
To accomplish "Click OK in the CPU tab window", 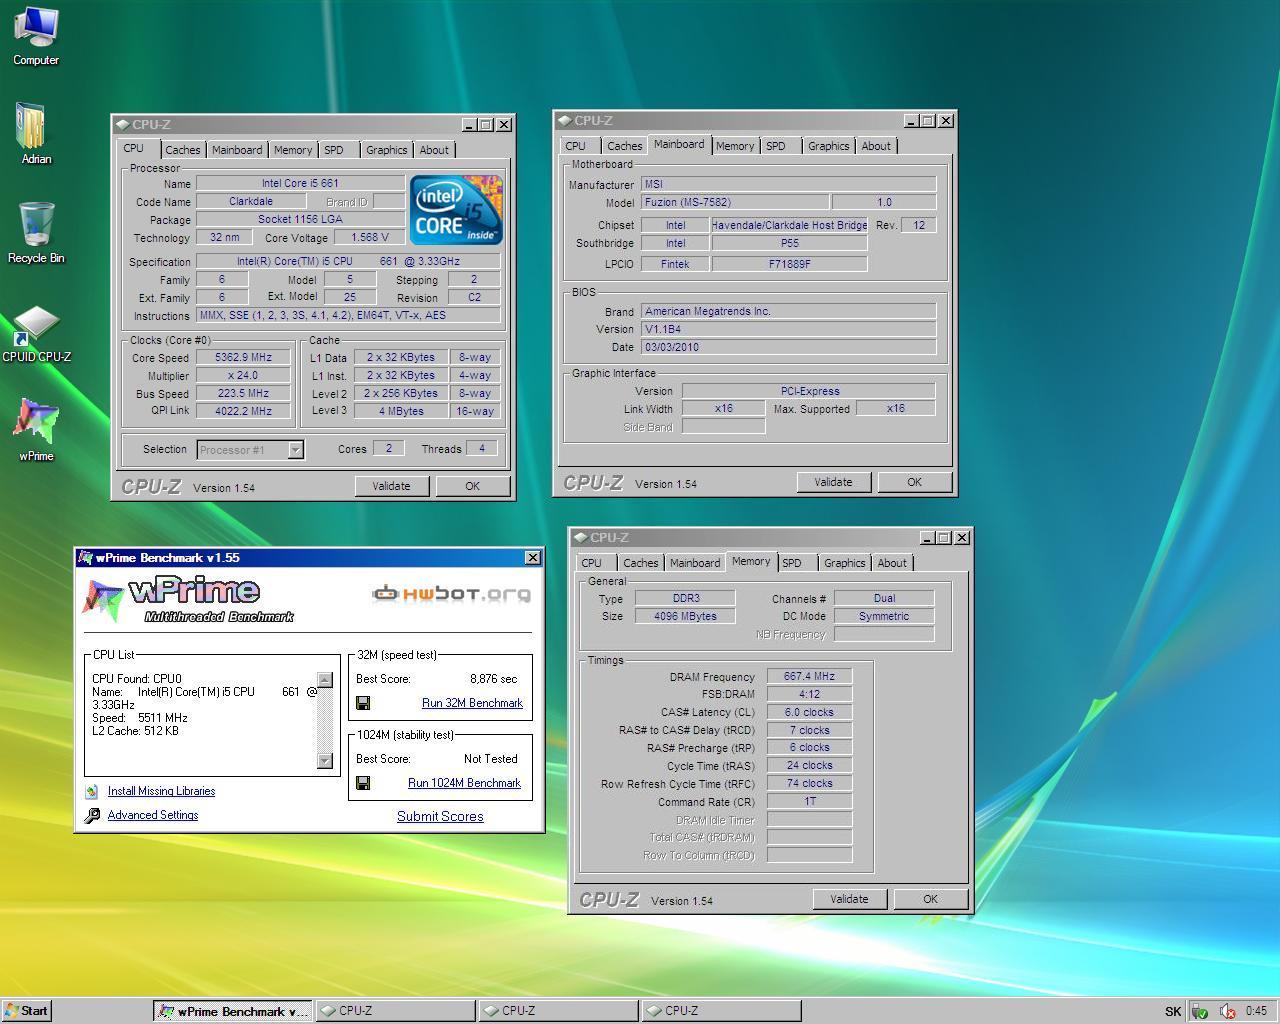I will point(472,486).
